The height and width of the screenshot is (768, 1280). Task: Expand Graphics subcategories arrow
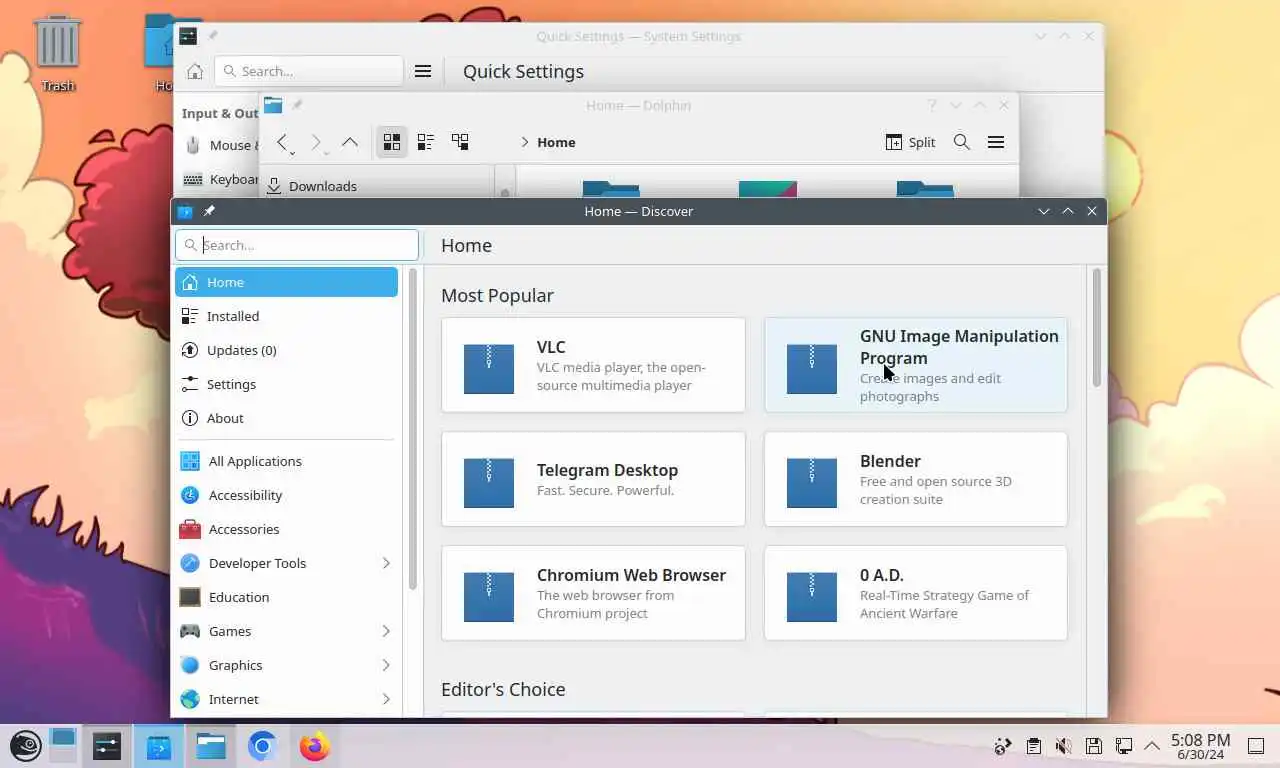(x=386, y=665)
